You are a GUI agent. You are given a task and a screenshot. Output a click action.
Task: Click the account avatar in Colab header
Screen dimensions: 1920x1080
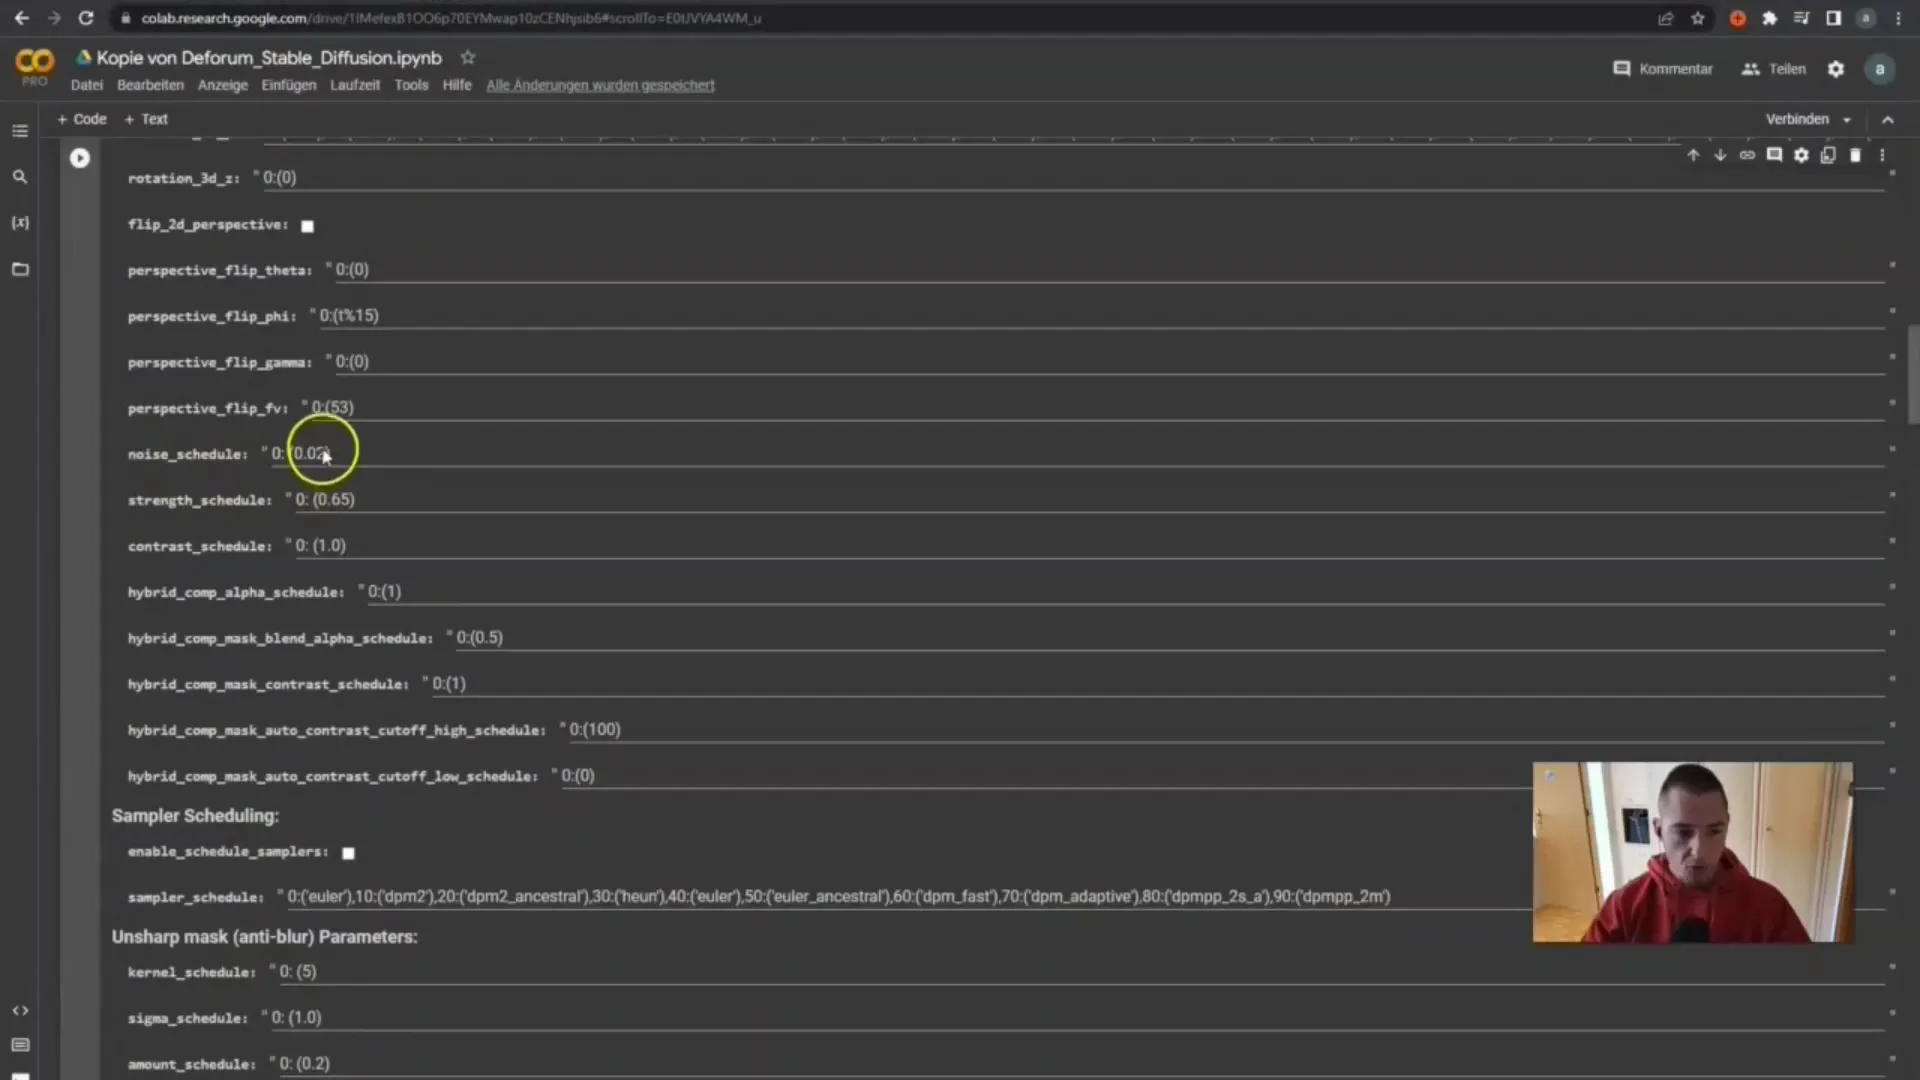pyautogui.click(x=1880, y=69)
